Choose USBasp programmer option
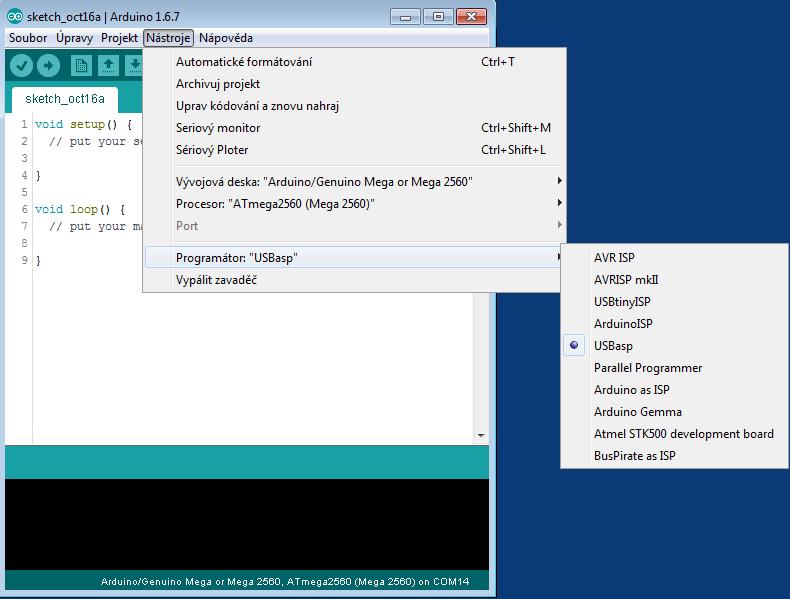Image resolution: width=790 pixels, height=599 pixels. pos(613,346)
